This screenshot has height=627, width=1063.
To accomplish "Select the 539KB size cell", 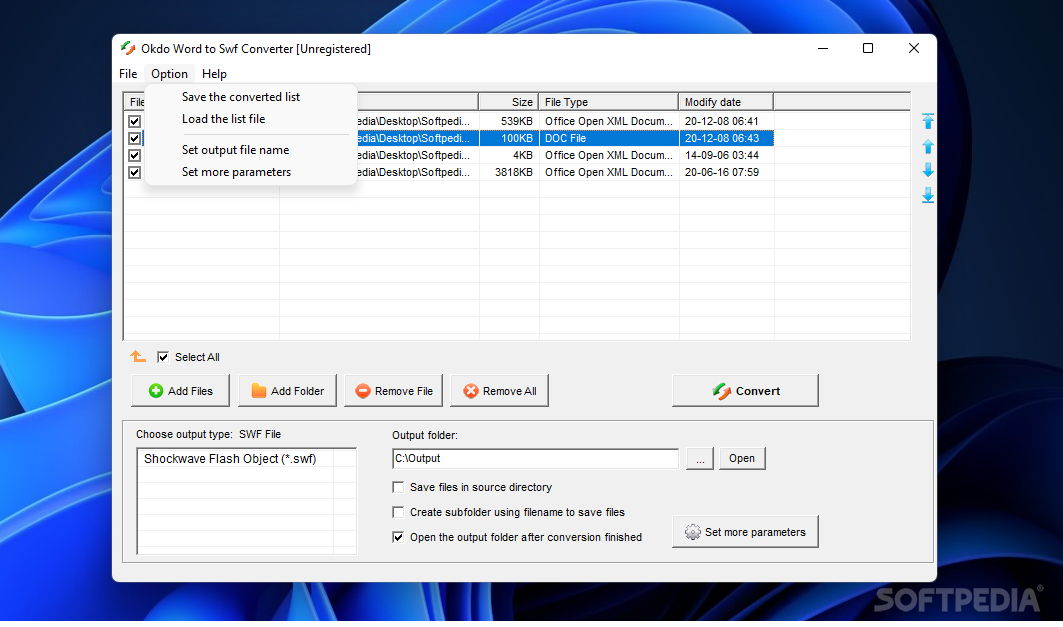I will coord(509,121).
